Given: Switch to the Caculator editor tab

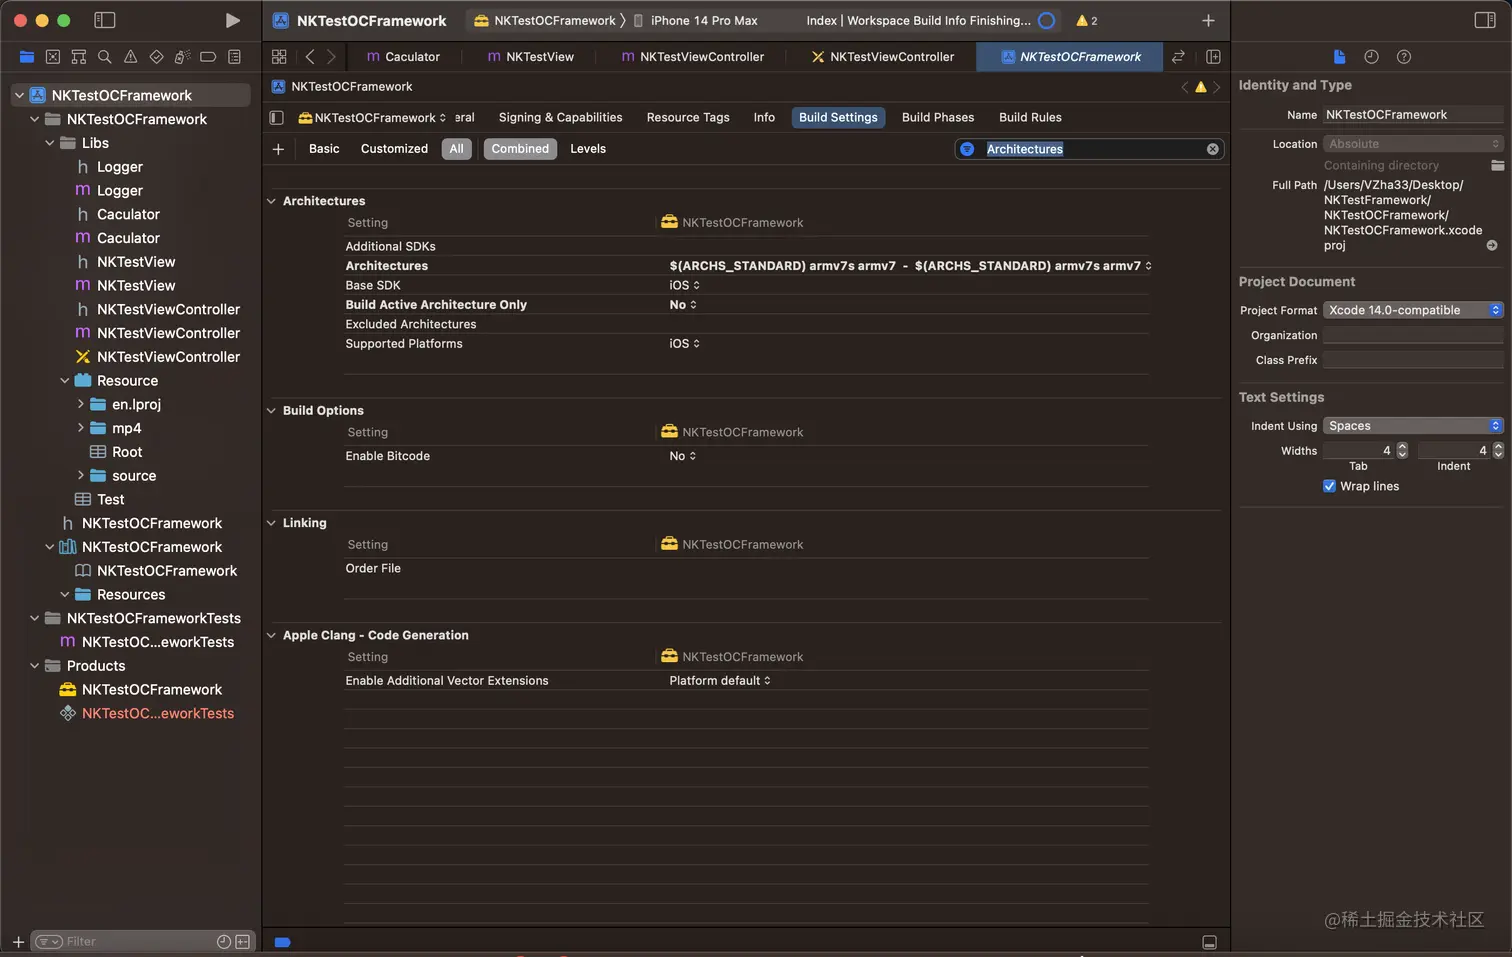Looking at the screenshot, I should click(x=403, y=57).
